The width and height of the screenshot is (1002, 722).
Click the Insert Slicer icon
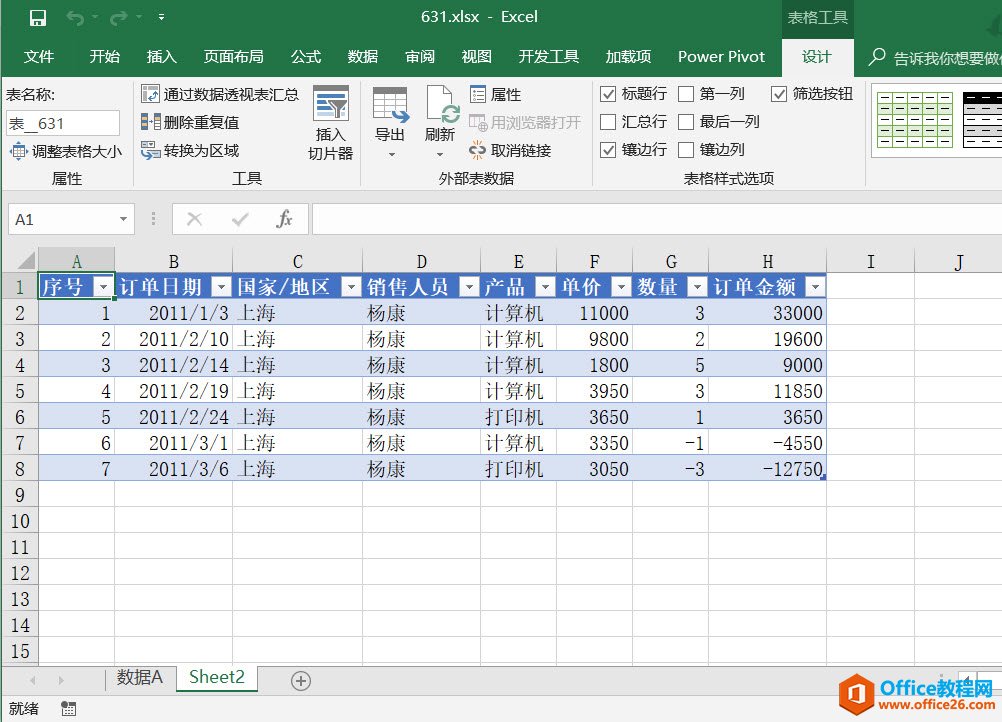click(x=330, y=105)
